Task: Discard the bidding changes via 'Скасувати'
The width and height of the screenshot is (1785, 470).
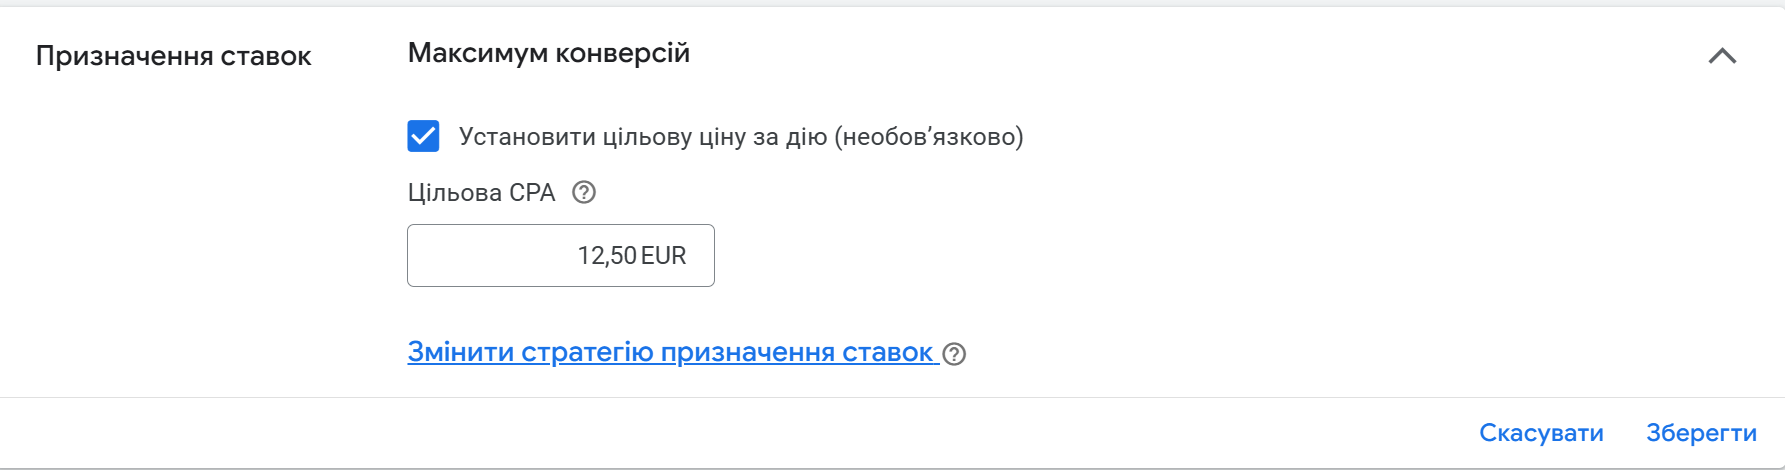Action: [1541, 433]
